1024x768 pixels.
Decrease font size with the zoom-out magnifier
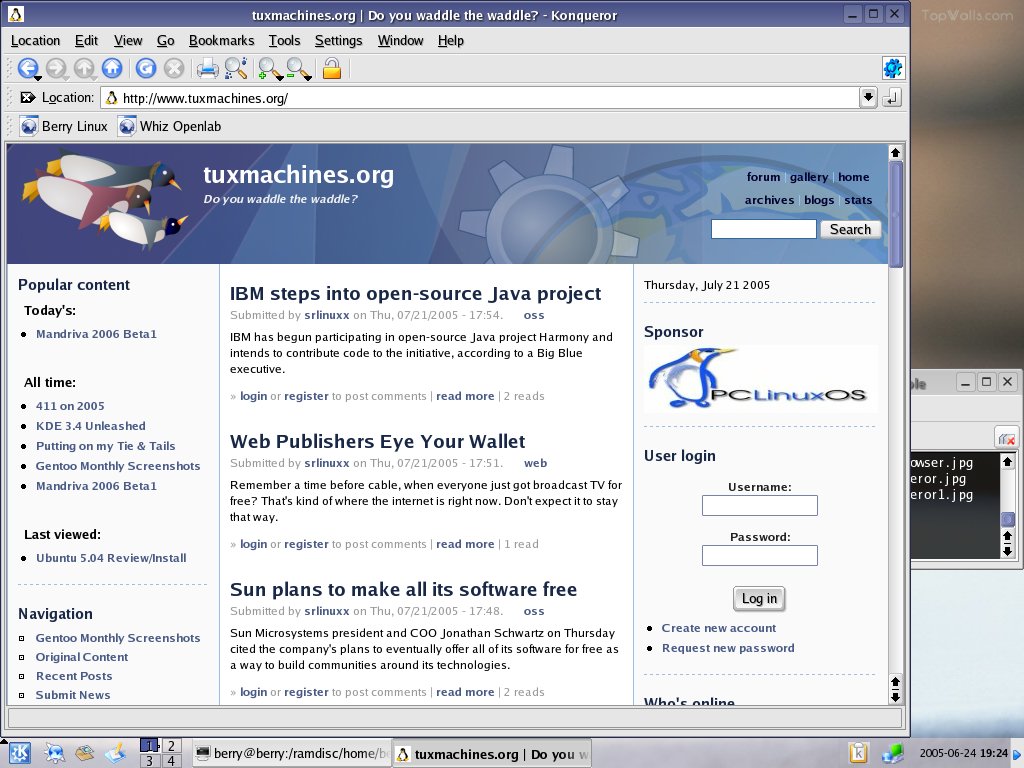point(296,67)
